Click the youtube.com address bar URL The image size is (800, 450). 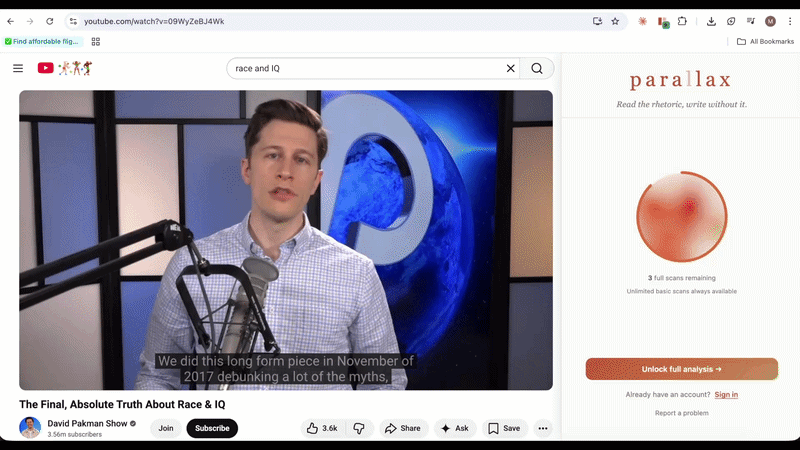pos(154,21)
